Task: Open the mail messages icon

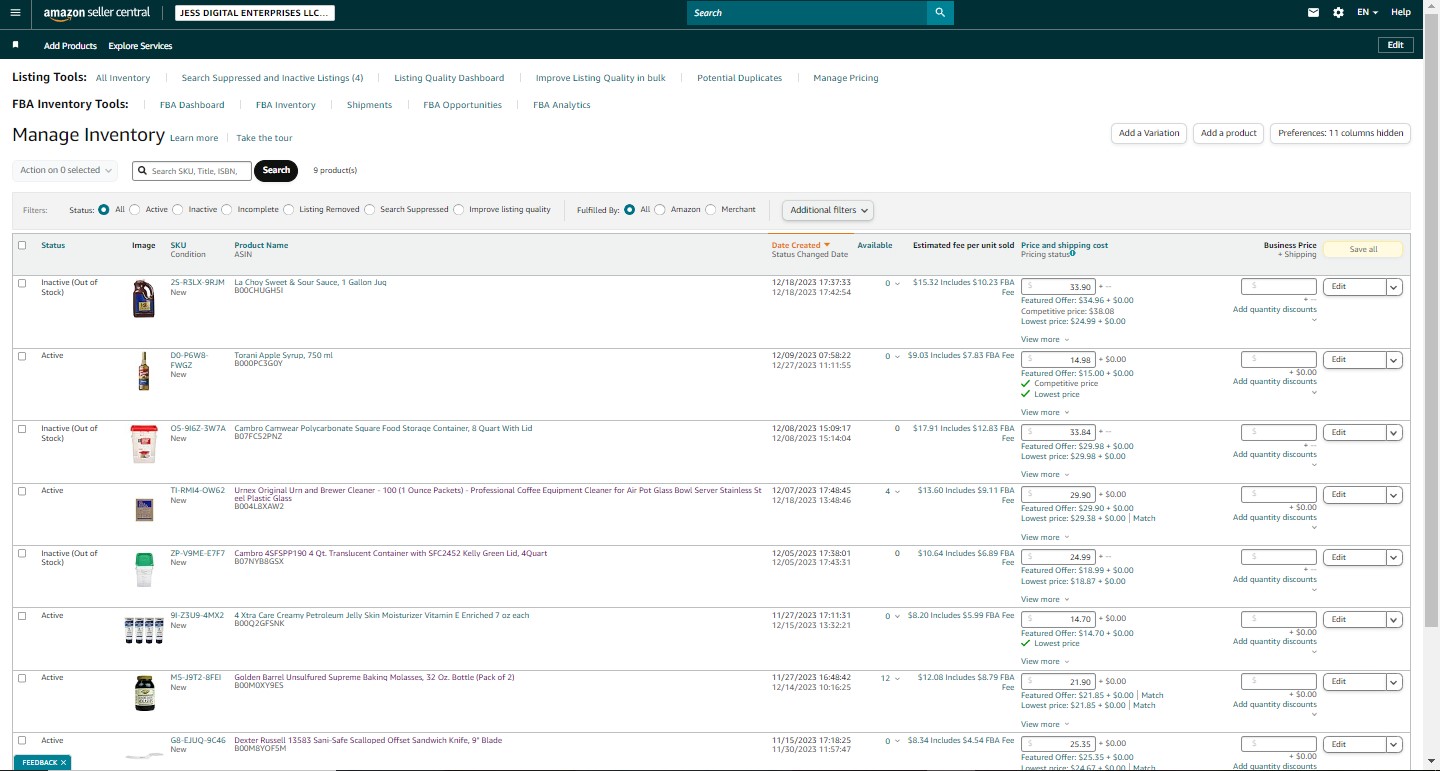Action: (x=1314, y=13)
